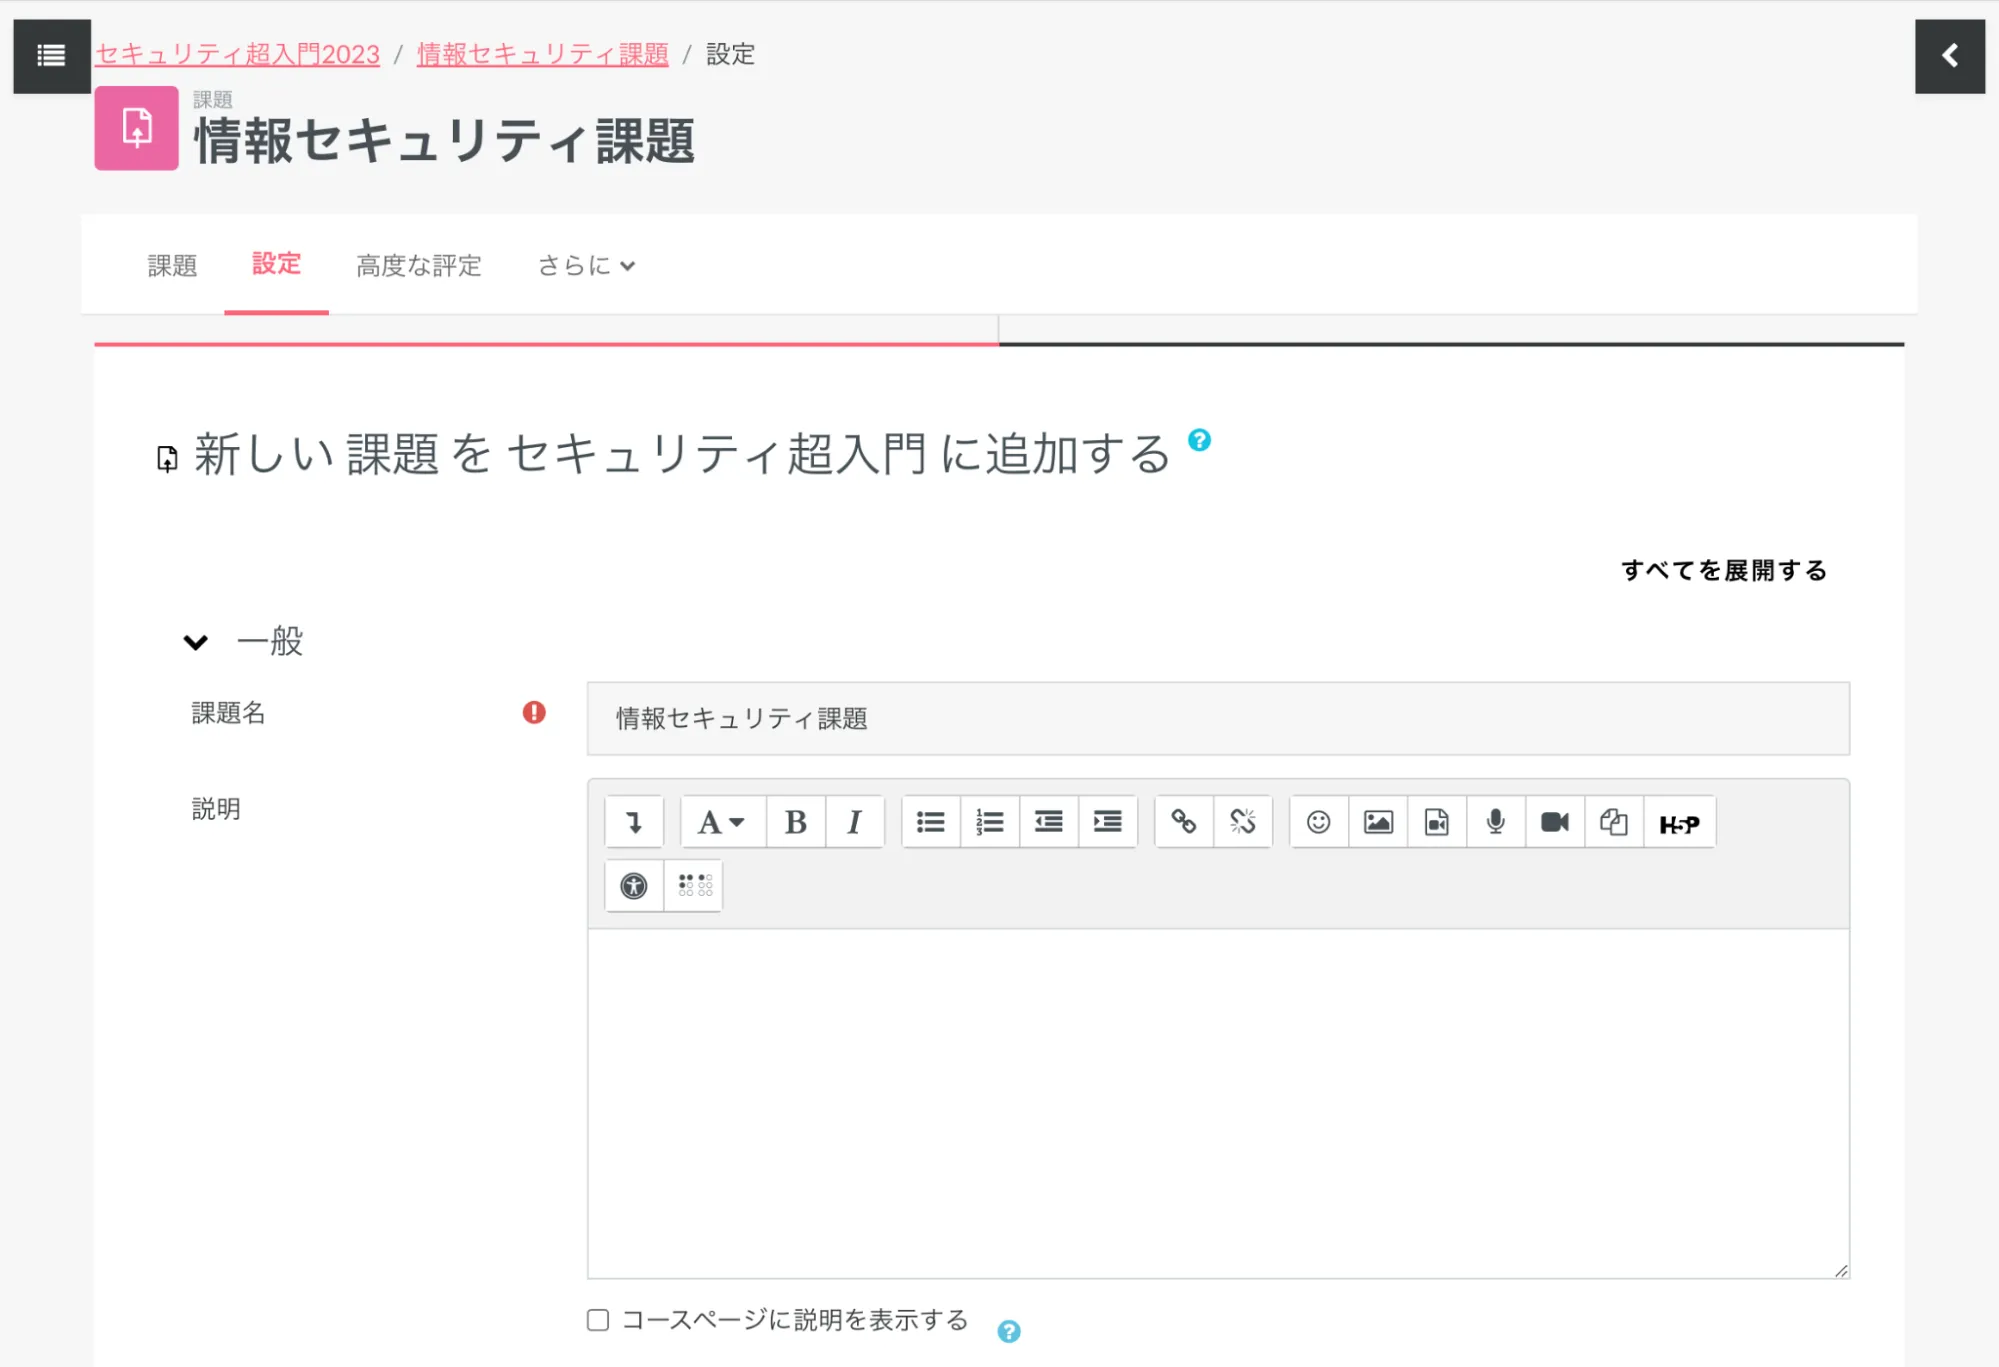Open the accessibility checker tool
Viewport: 1999px width, 1367px height.
coord(633,885)
